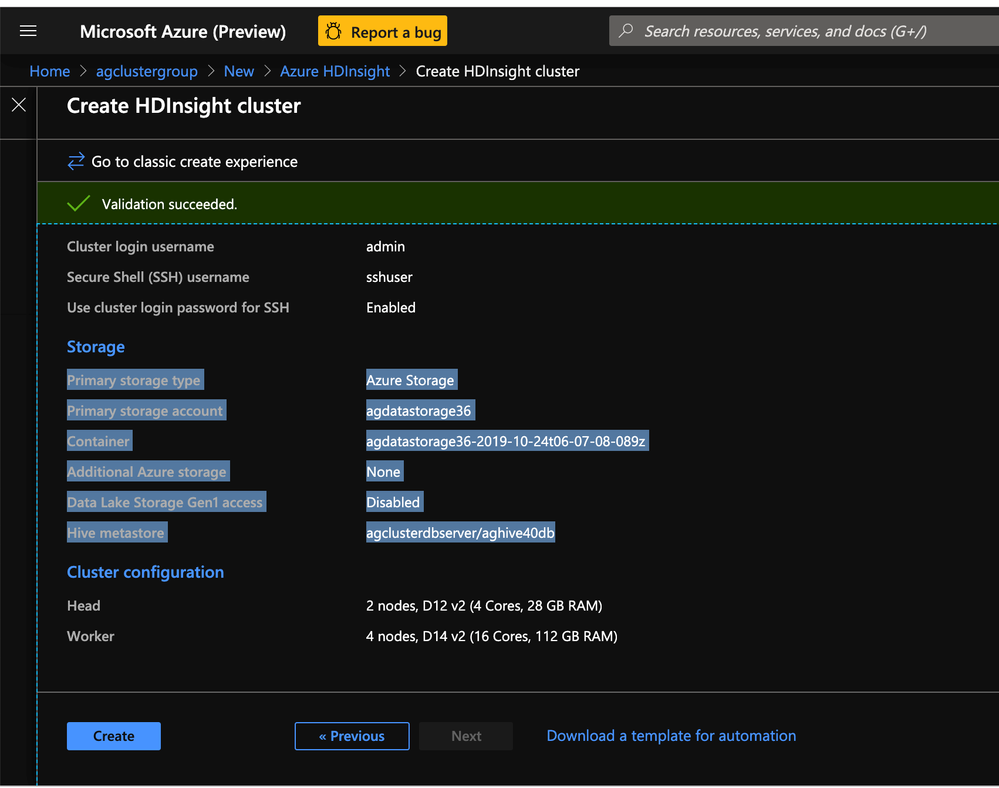Click the 'Hive metastore' label
This screenshot has width=999, height=788.
pyautogui.click(x=117, y=533)
